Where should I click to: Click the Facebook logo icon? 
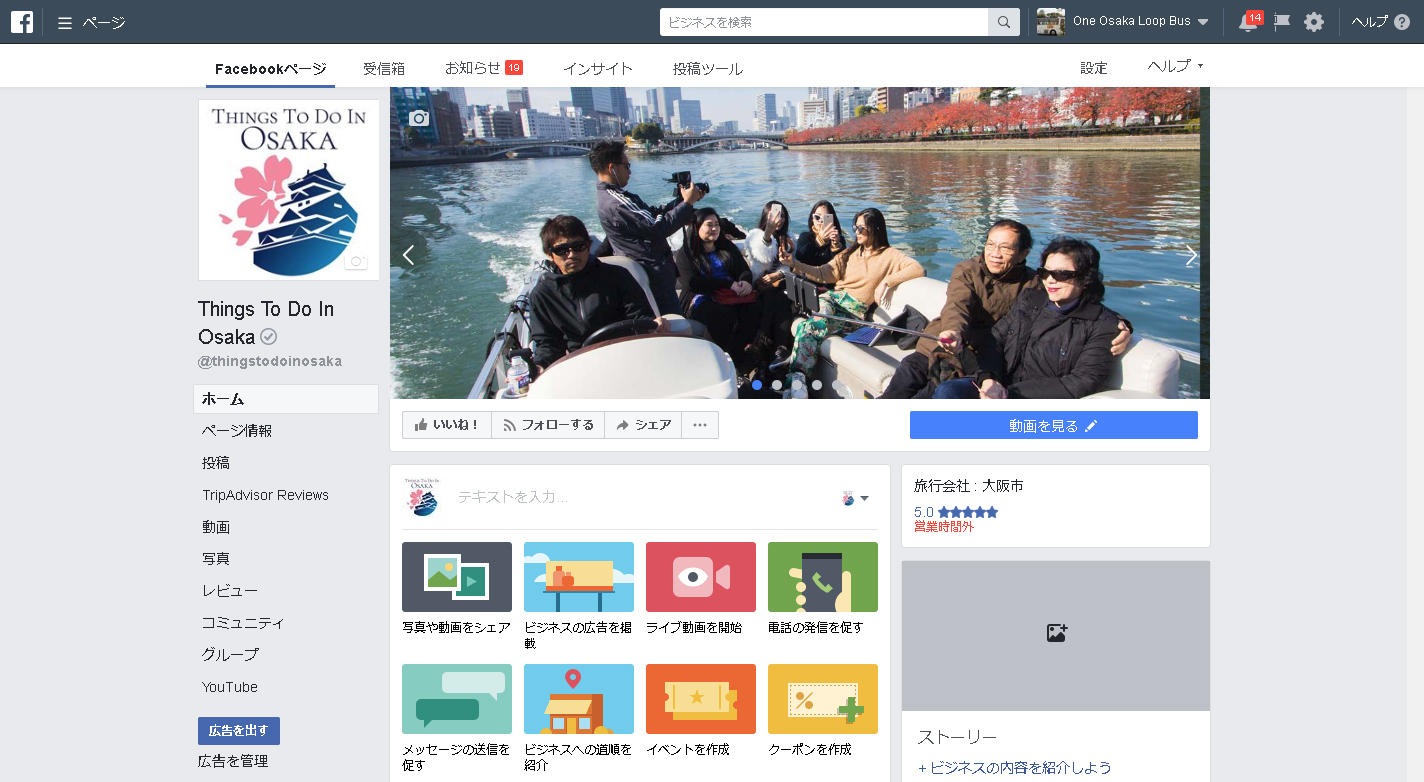click(x=22, y=22)
